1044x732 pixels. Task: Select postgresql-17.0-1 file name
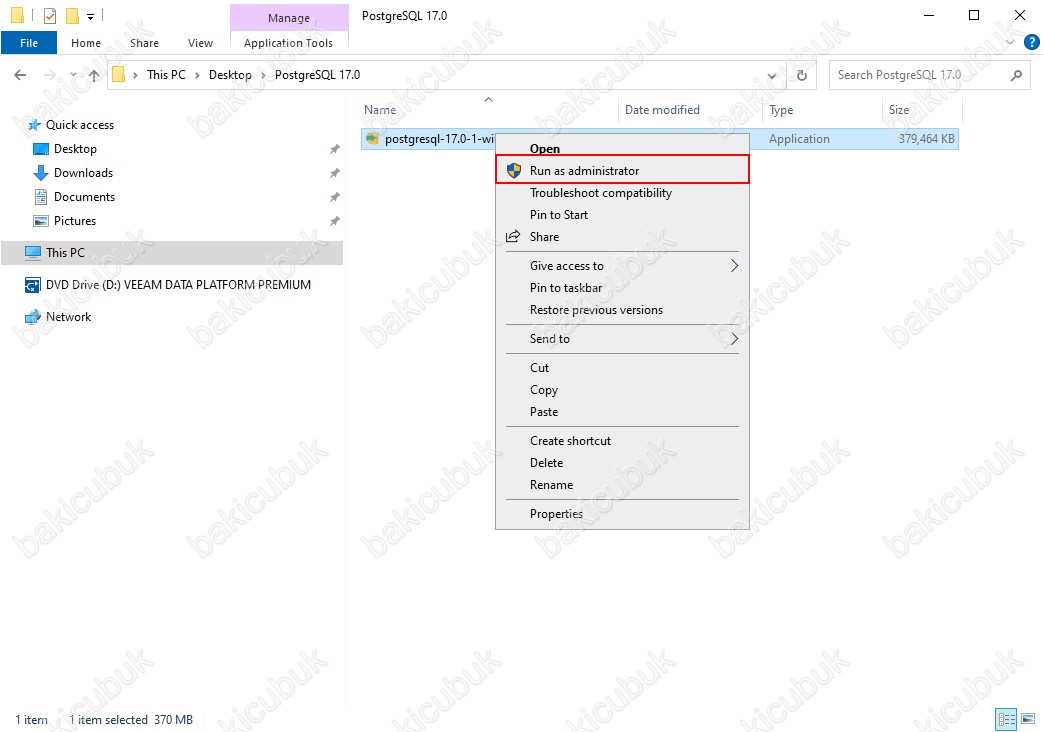[x=439, y=139]
